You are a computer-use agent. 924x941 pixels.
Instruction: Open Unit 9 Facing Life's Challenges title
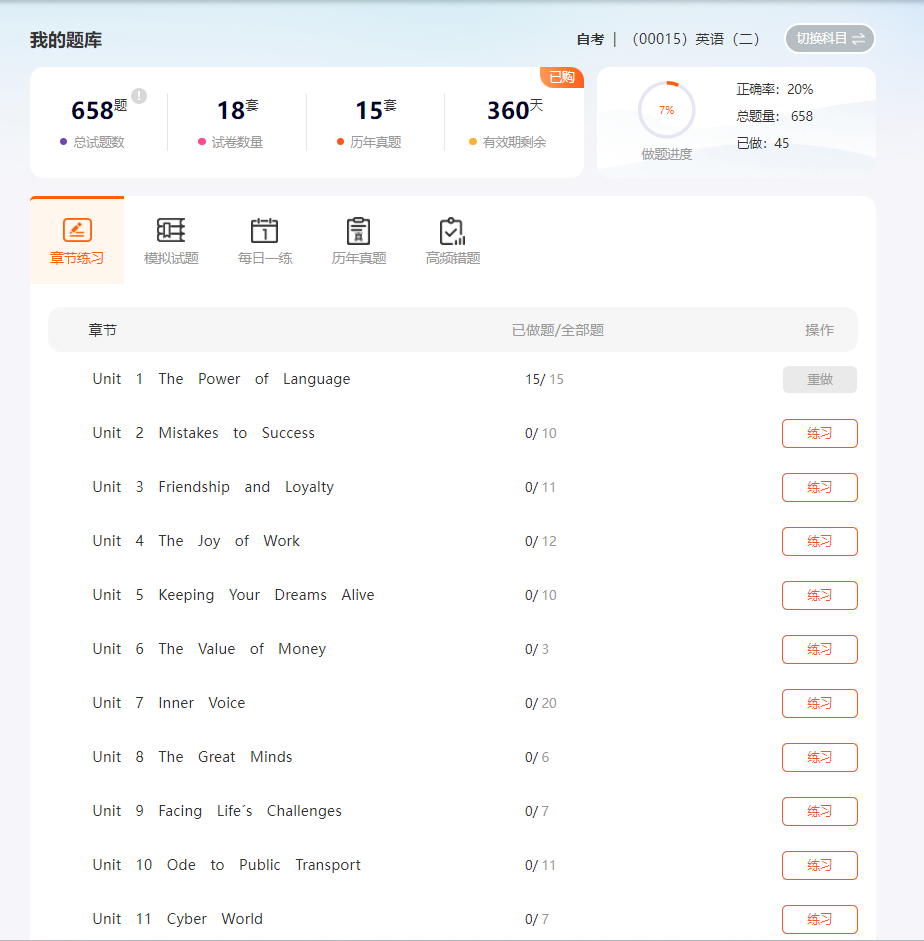click(217, 811)
